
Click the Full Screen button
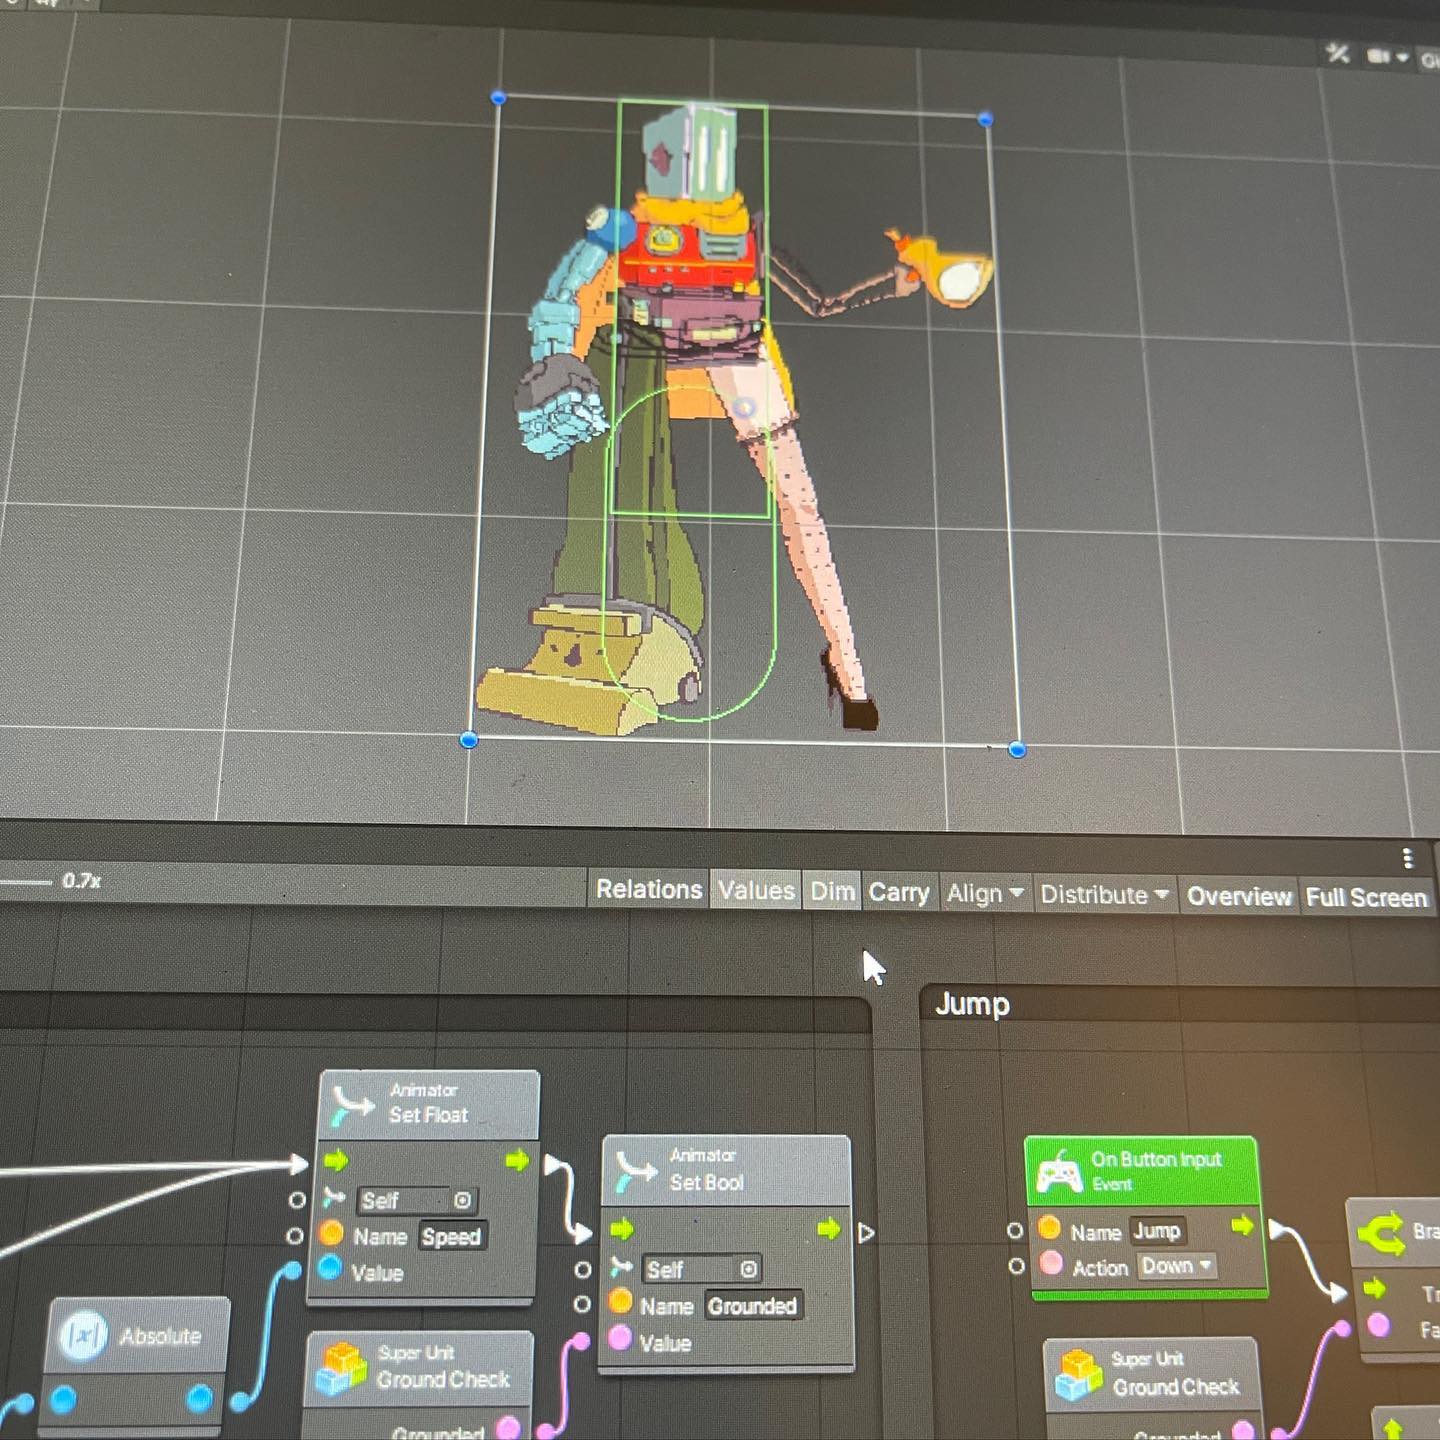click(1366, 897)
